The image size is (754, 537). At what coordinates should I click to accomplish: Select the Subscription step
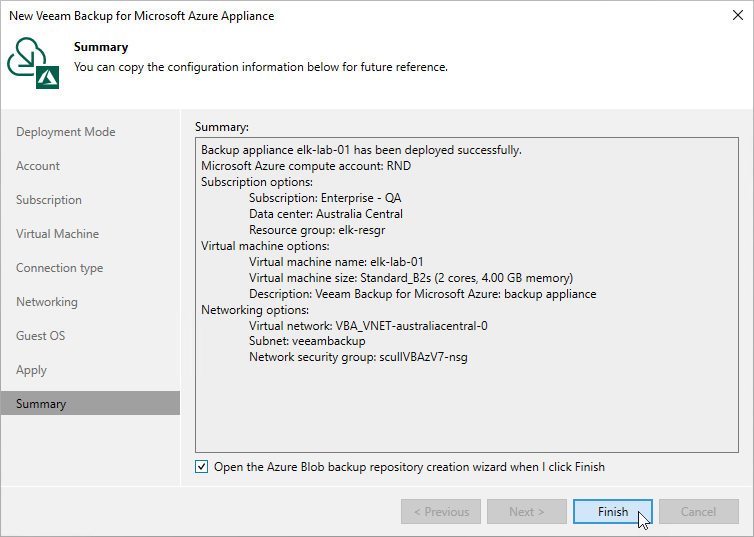coord(49,200)
